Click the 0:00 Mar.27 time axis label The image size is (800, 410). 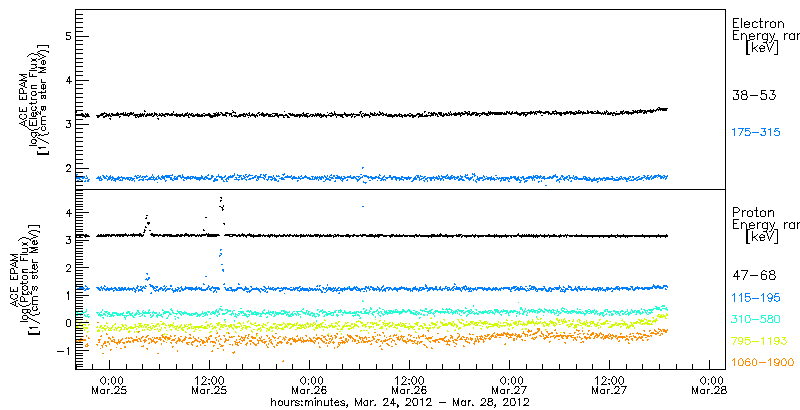(x=509, y=385)
